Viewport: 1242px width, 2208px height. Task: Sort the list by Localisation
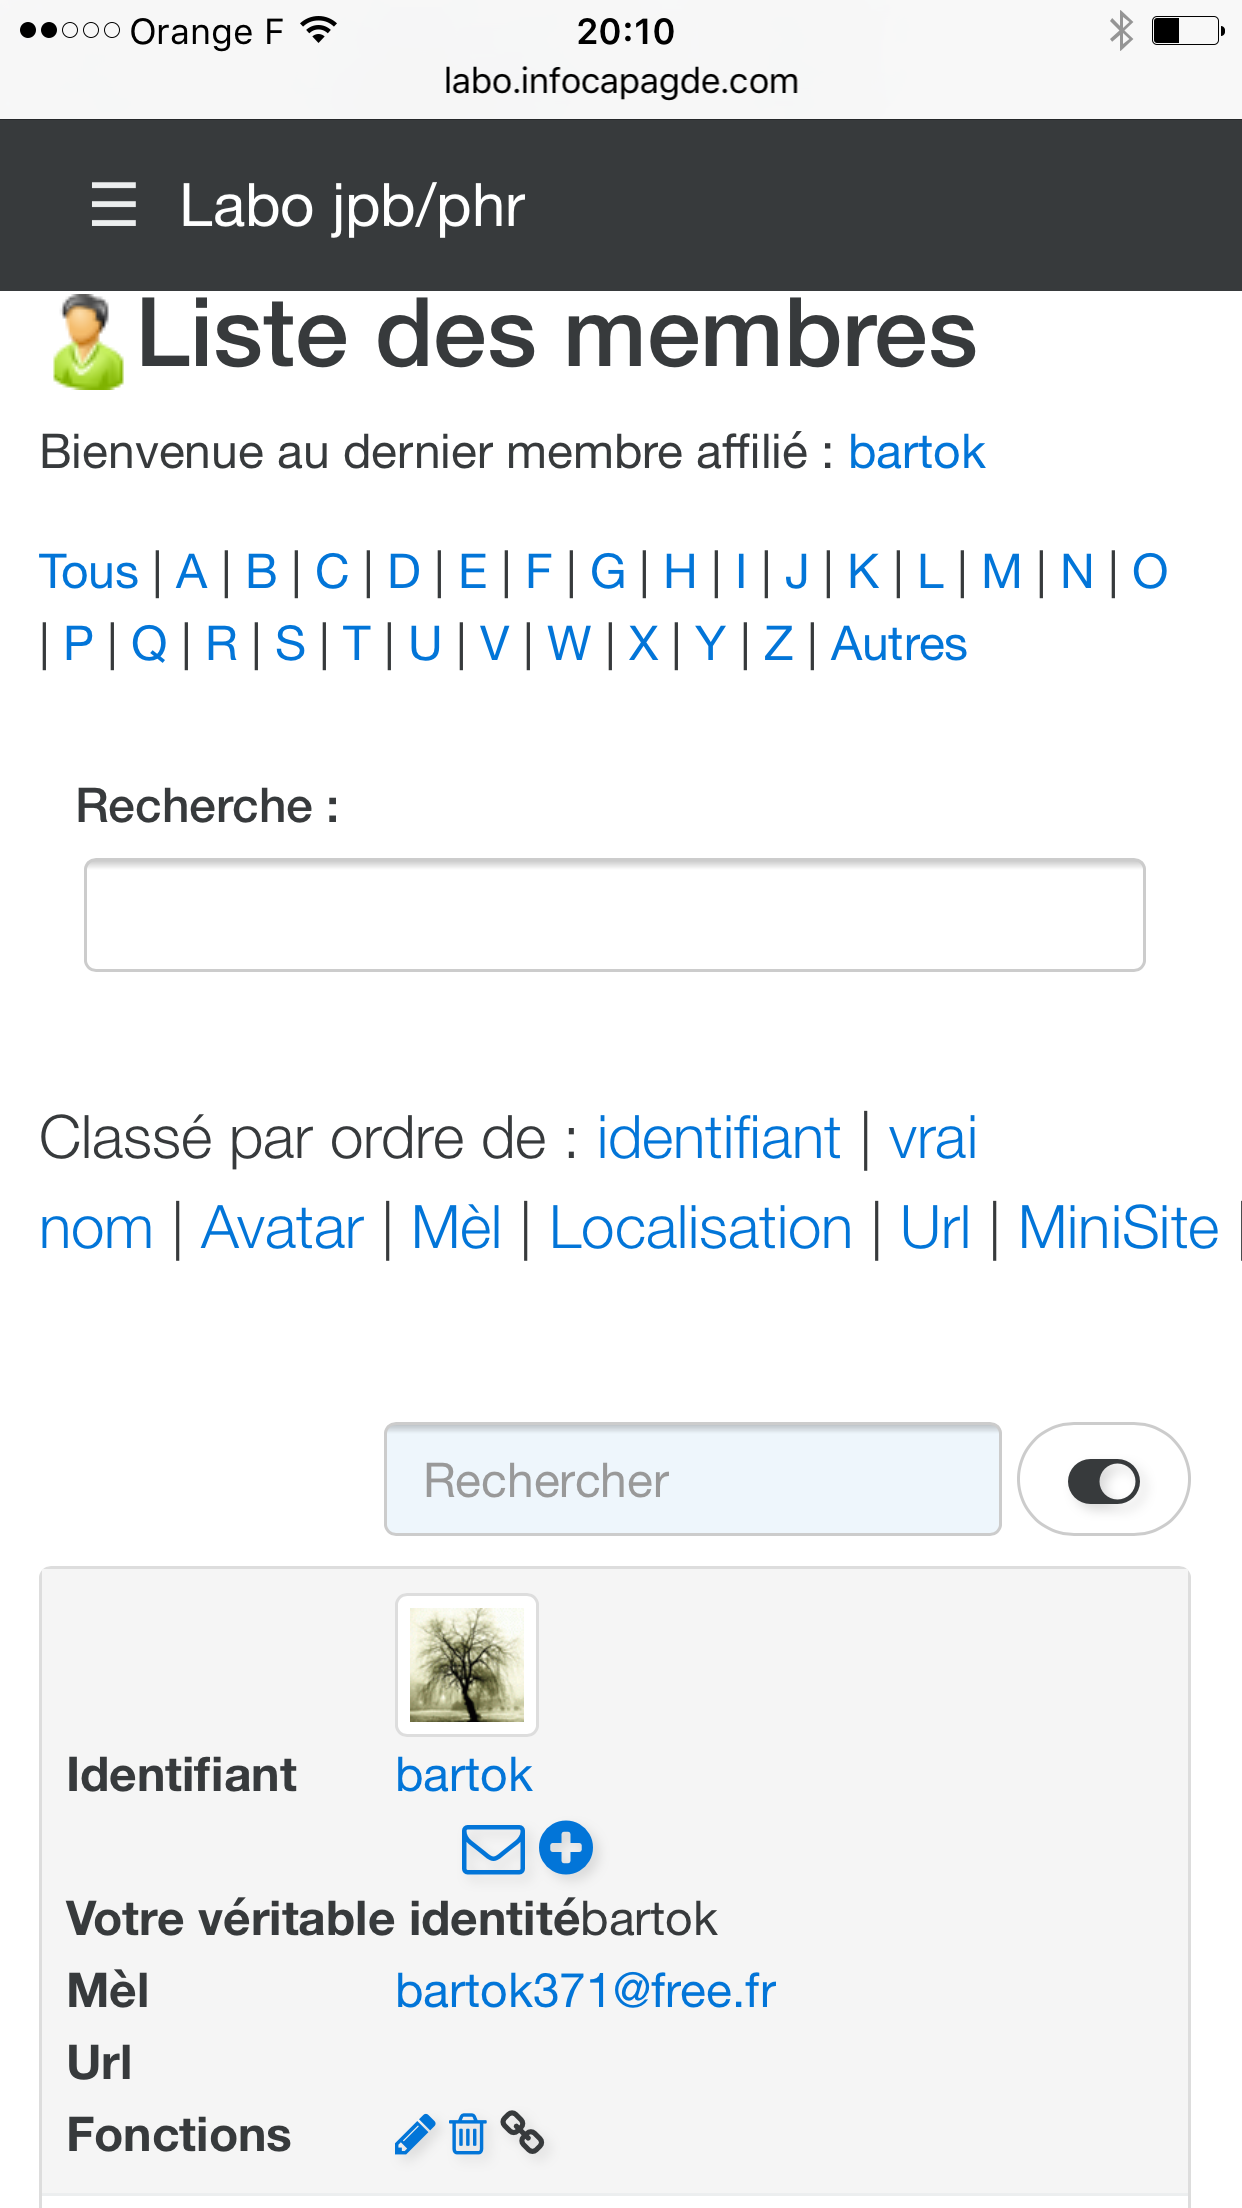coord(701,1228)
